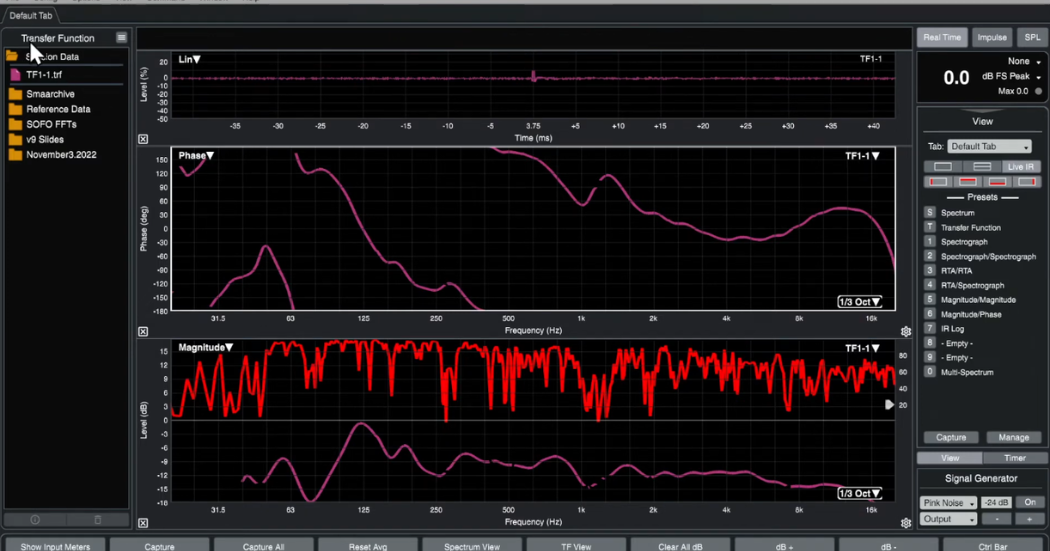Open the Phase graph type dropdown
The width and height of the screenshot is (1050, 551).
(196, 155)
